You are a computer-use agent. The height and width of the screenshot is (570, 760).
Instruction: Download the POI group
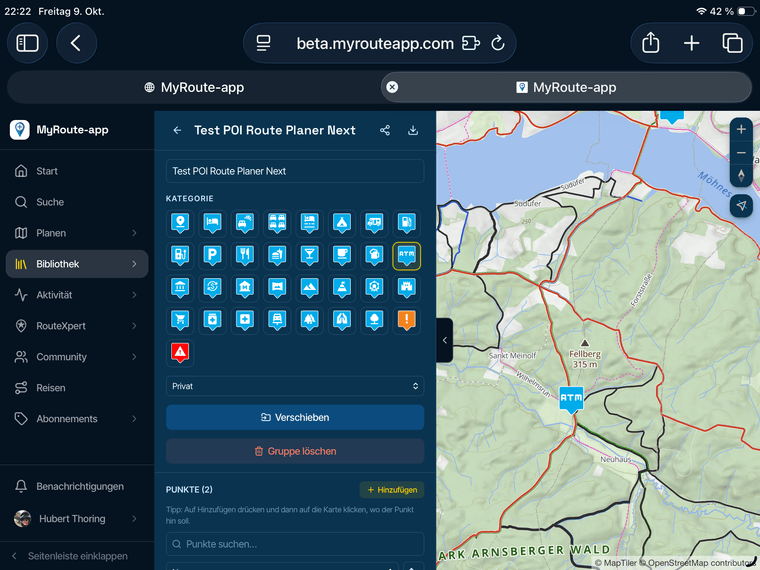pos(413,130)
